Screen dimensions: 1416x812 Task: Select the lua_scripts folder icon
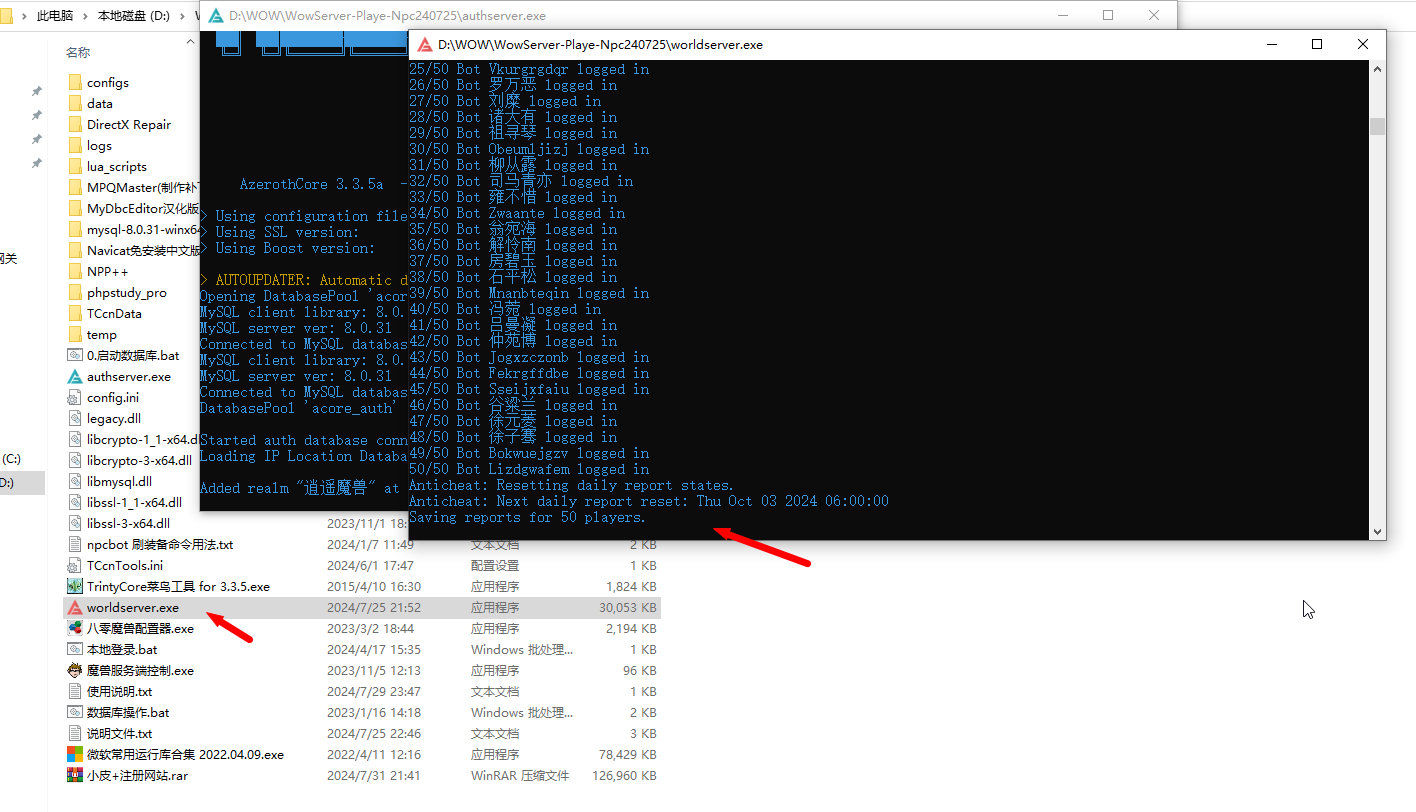(75, 166)
